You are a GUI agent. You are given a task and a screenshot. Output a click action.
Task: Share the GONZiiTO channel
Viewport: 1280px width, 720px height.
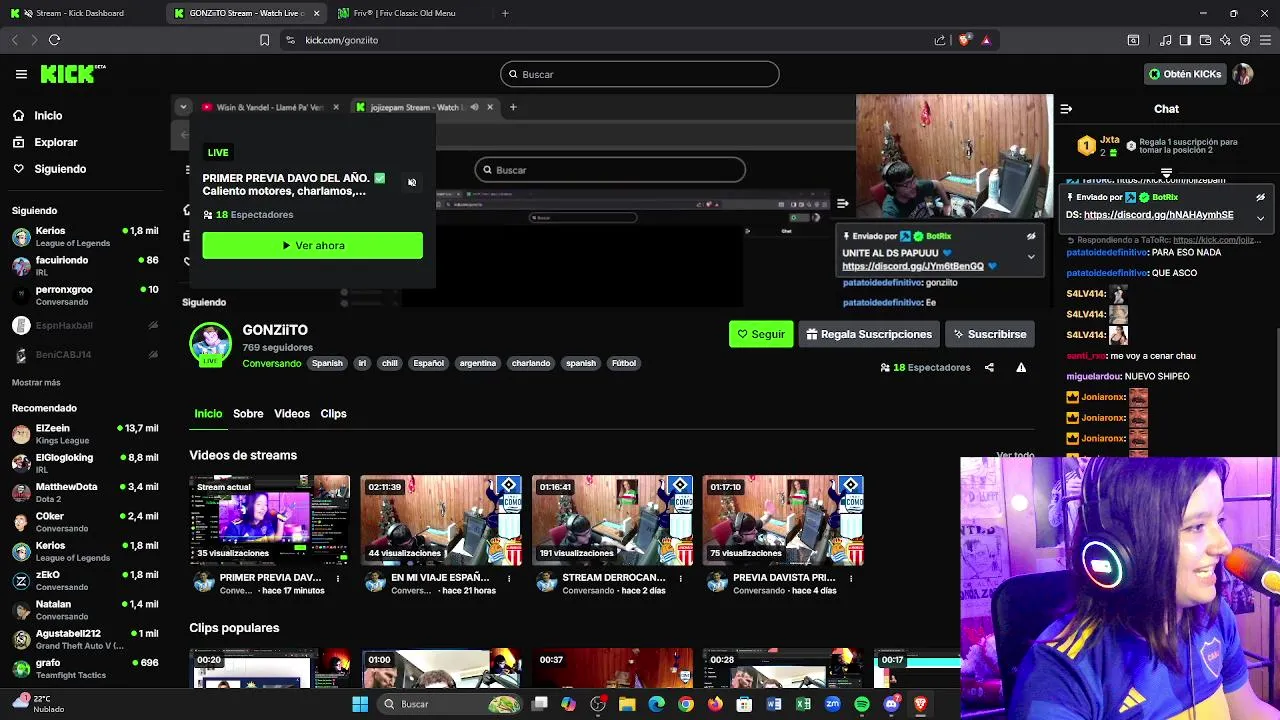tap(989, 367)
